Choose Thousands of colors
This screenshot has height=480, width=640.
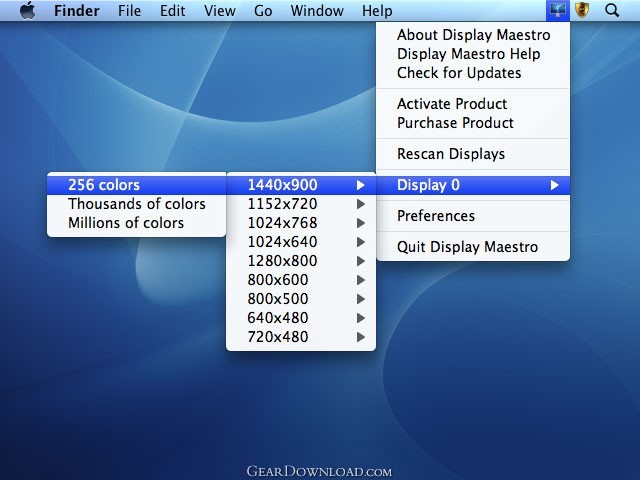click(136, 204)
